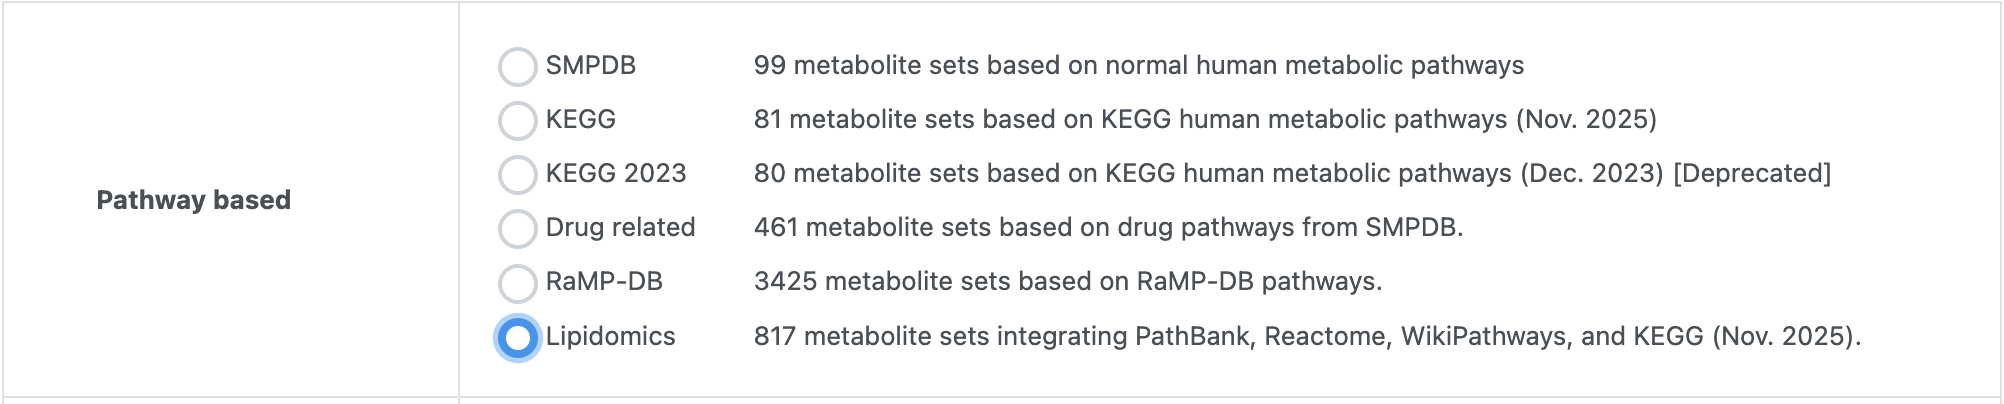The width and height of the screenshot is (2004, 404).
Task: Choose the KEGG radio option
Action: pos(517,121)
